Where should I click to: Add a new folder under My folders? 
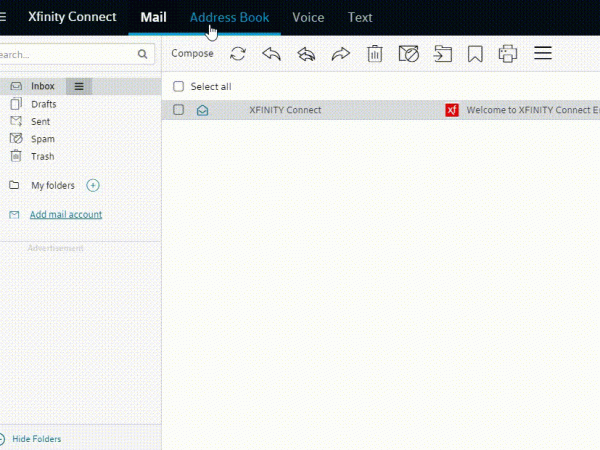tap(93, 185)
